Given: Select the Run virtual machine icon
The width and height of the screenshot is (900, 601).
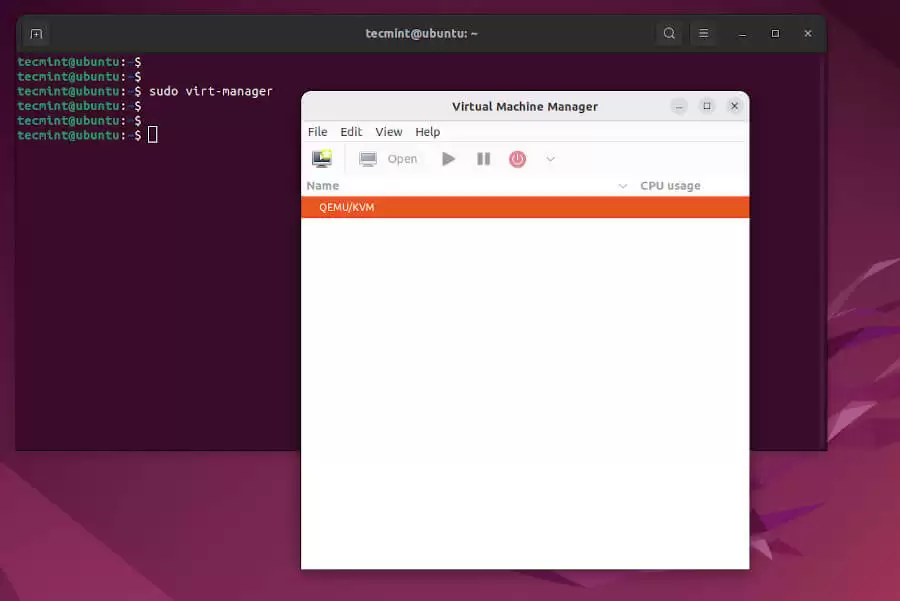Looking at the screenshot, I should pos(448,158).
